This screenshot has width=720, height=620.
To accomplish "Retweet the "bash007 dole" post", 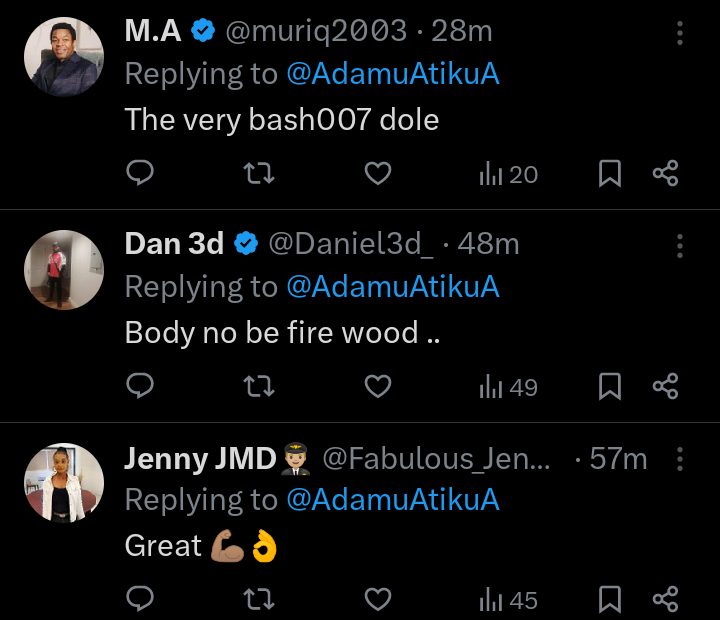I will (259, 174).
